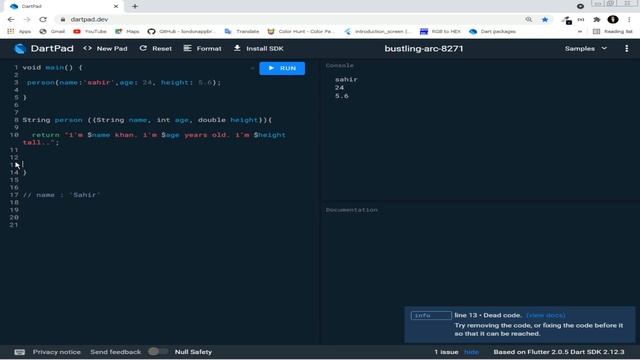This screenshot has height=360, width=640.
Task: Open the YouTube bookmark
Action: [90, 31]
